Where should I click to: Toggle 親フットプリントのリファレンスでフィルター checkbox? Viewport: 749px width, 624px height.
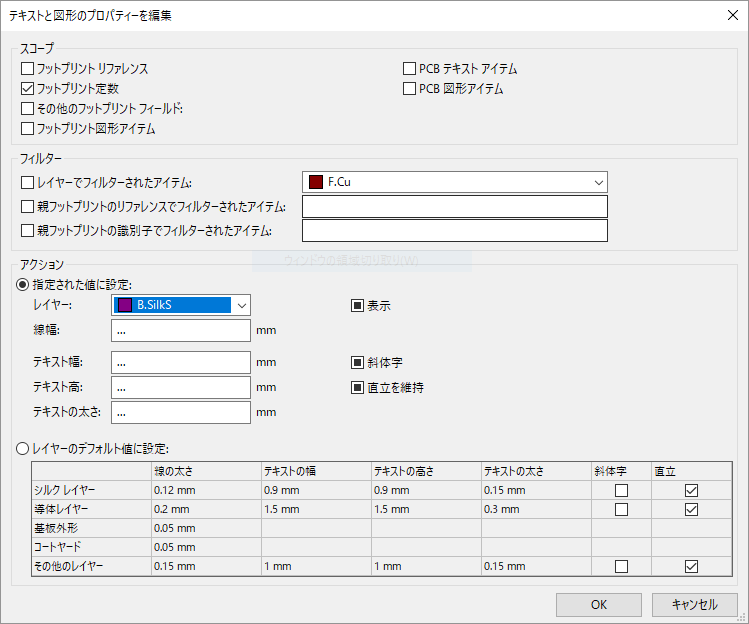28,206
